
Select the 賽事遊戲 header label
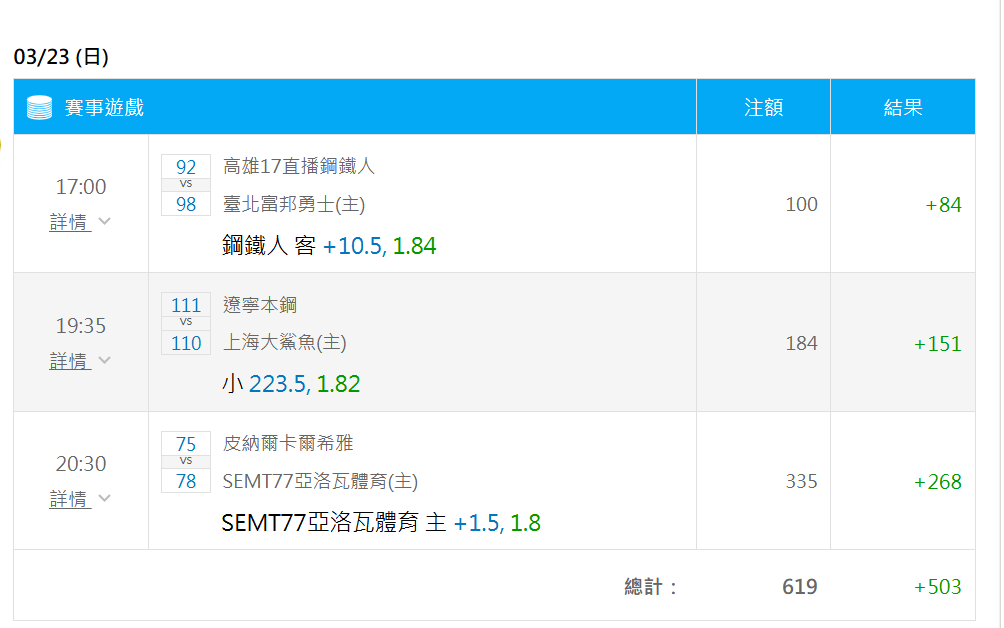pyautogui.click(x=104, y=108)
